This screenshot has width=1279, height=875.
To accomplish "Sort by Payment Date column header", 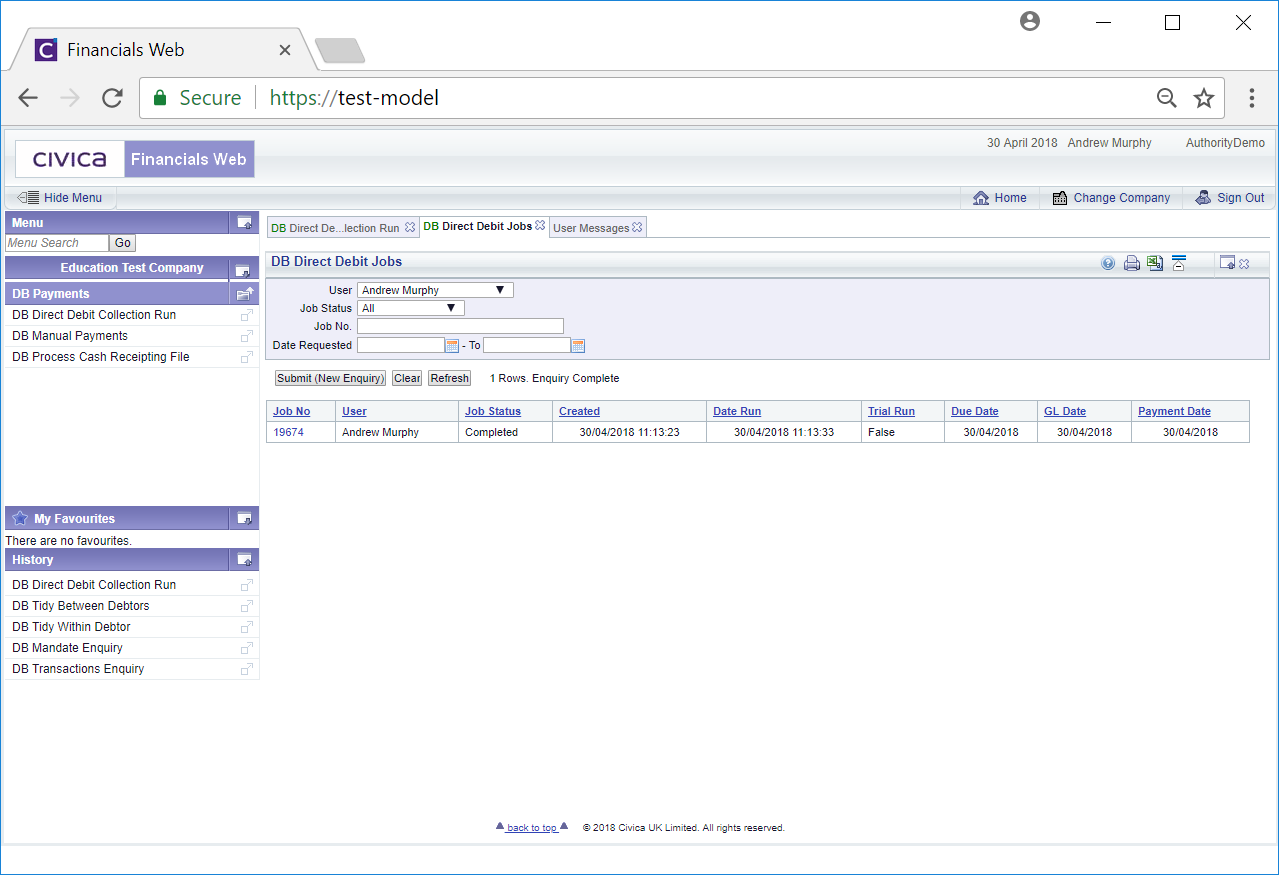I will [x=1174, y=411].
